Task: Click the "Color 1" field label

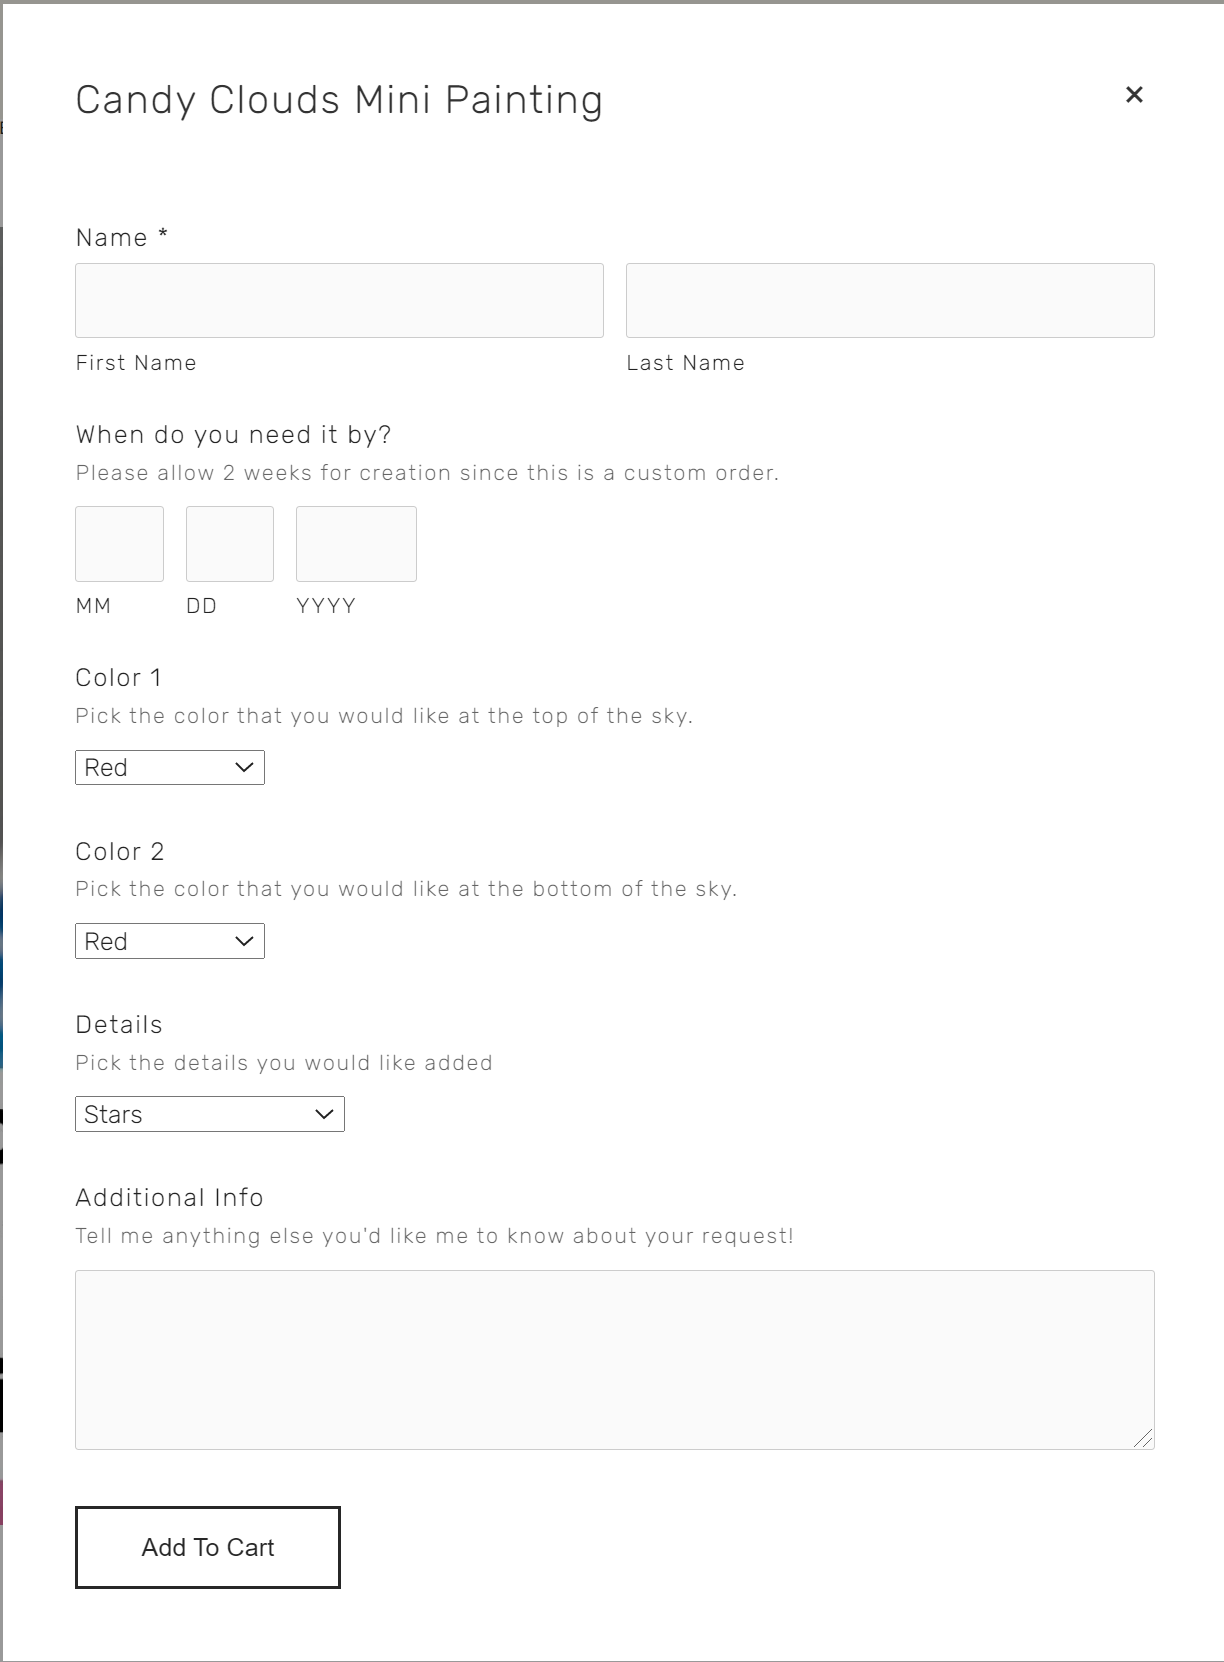Action: pos(118,678)
